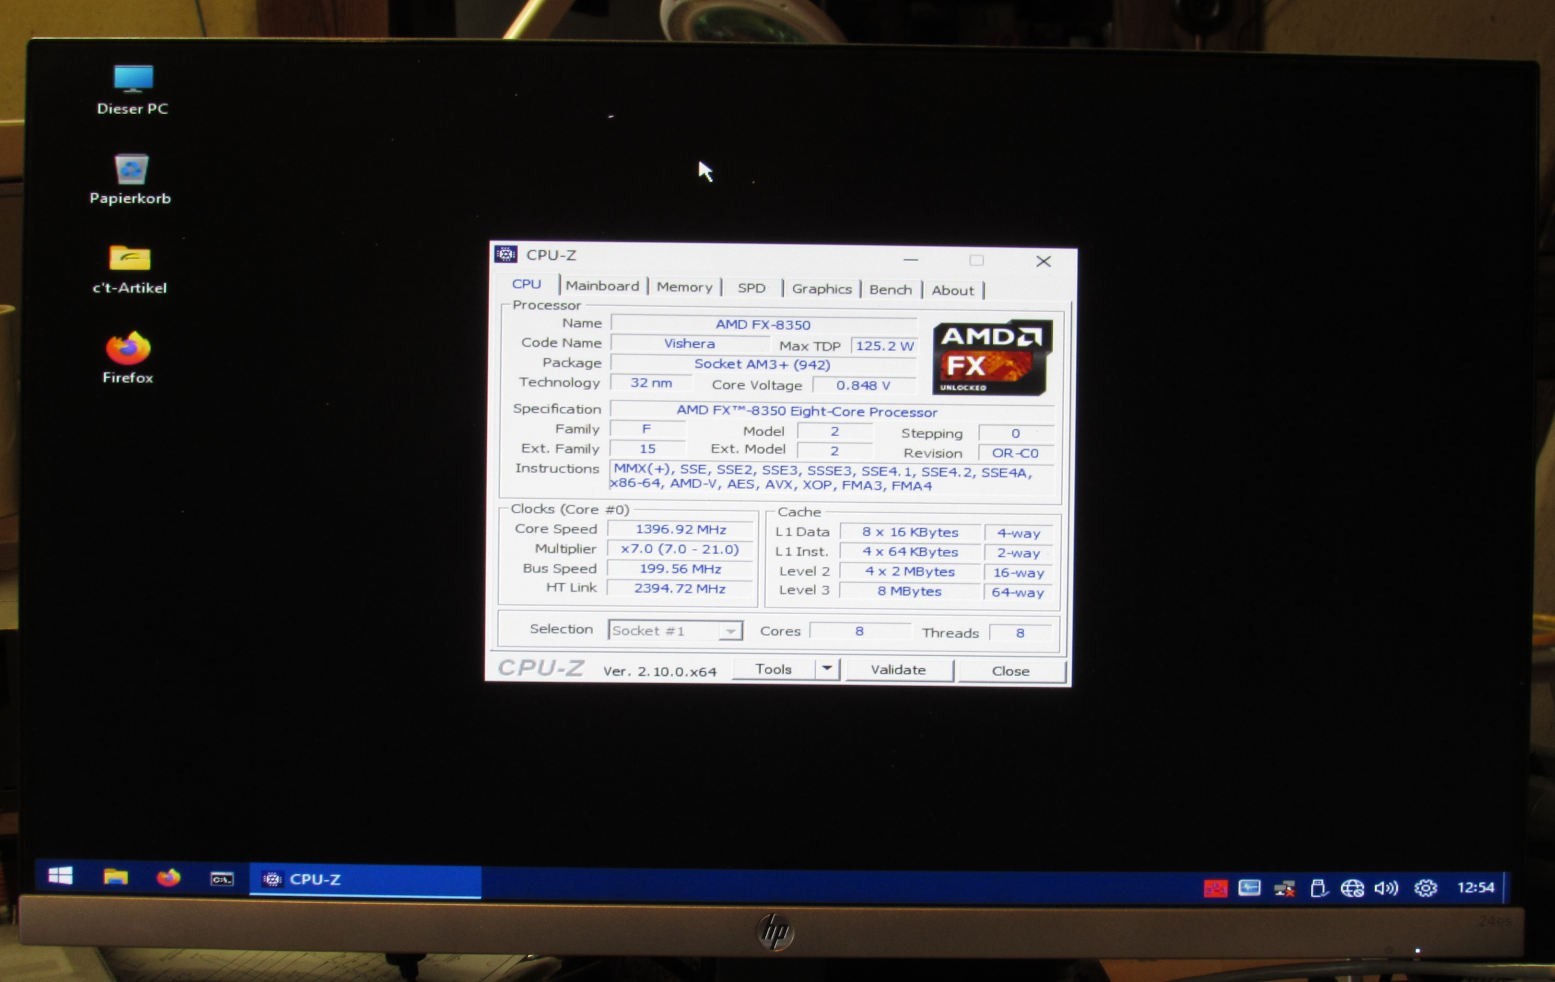Expand the Tools dropdown arrow
Screen dimensions: 1555x982
point(827,669)
